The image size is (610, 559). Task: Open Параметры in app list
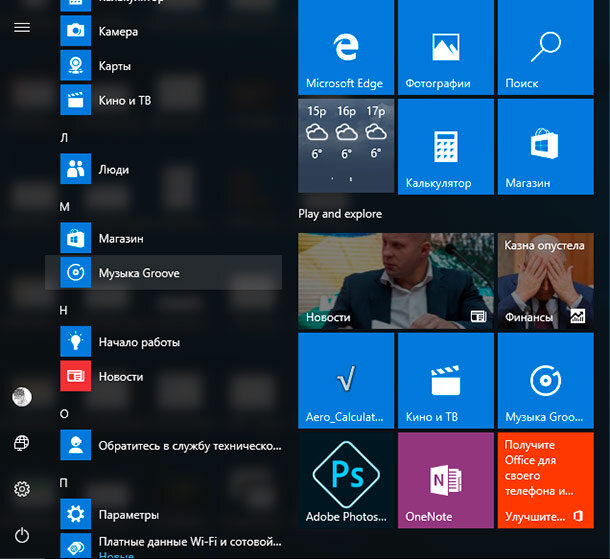click(x=163, y=514)
